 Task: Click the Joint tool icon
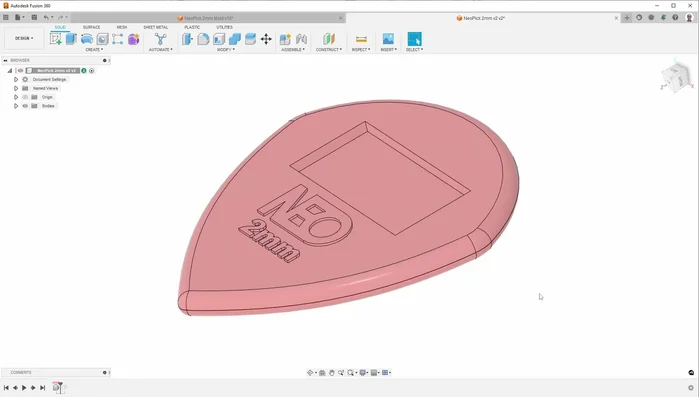tap(301, 39)
